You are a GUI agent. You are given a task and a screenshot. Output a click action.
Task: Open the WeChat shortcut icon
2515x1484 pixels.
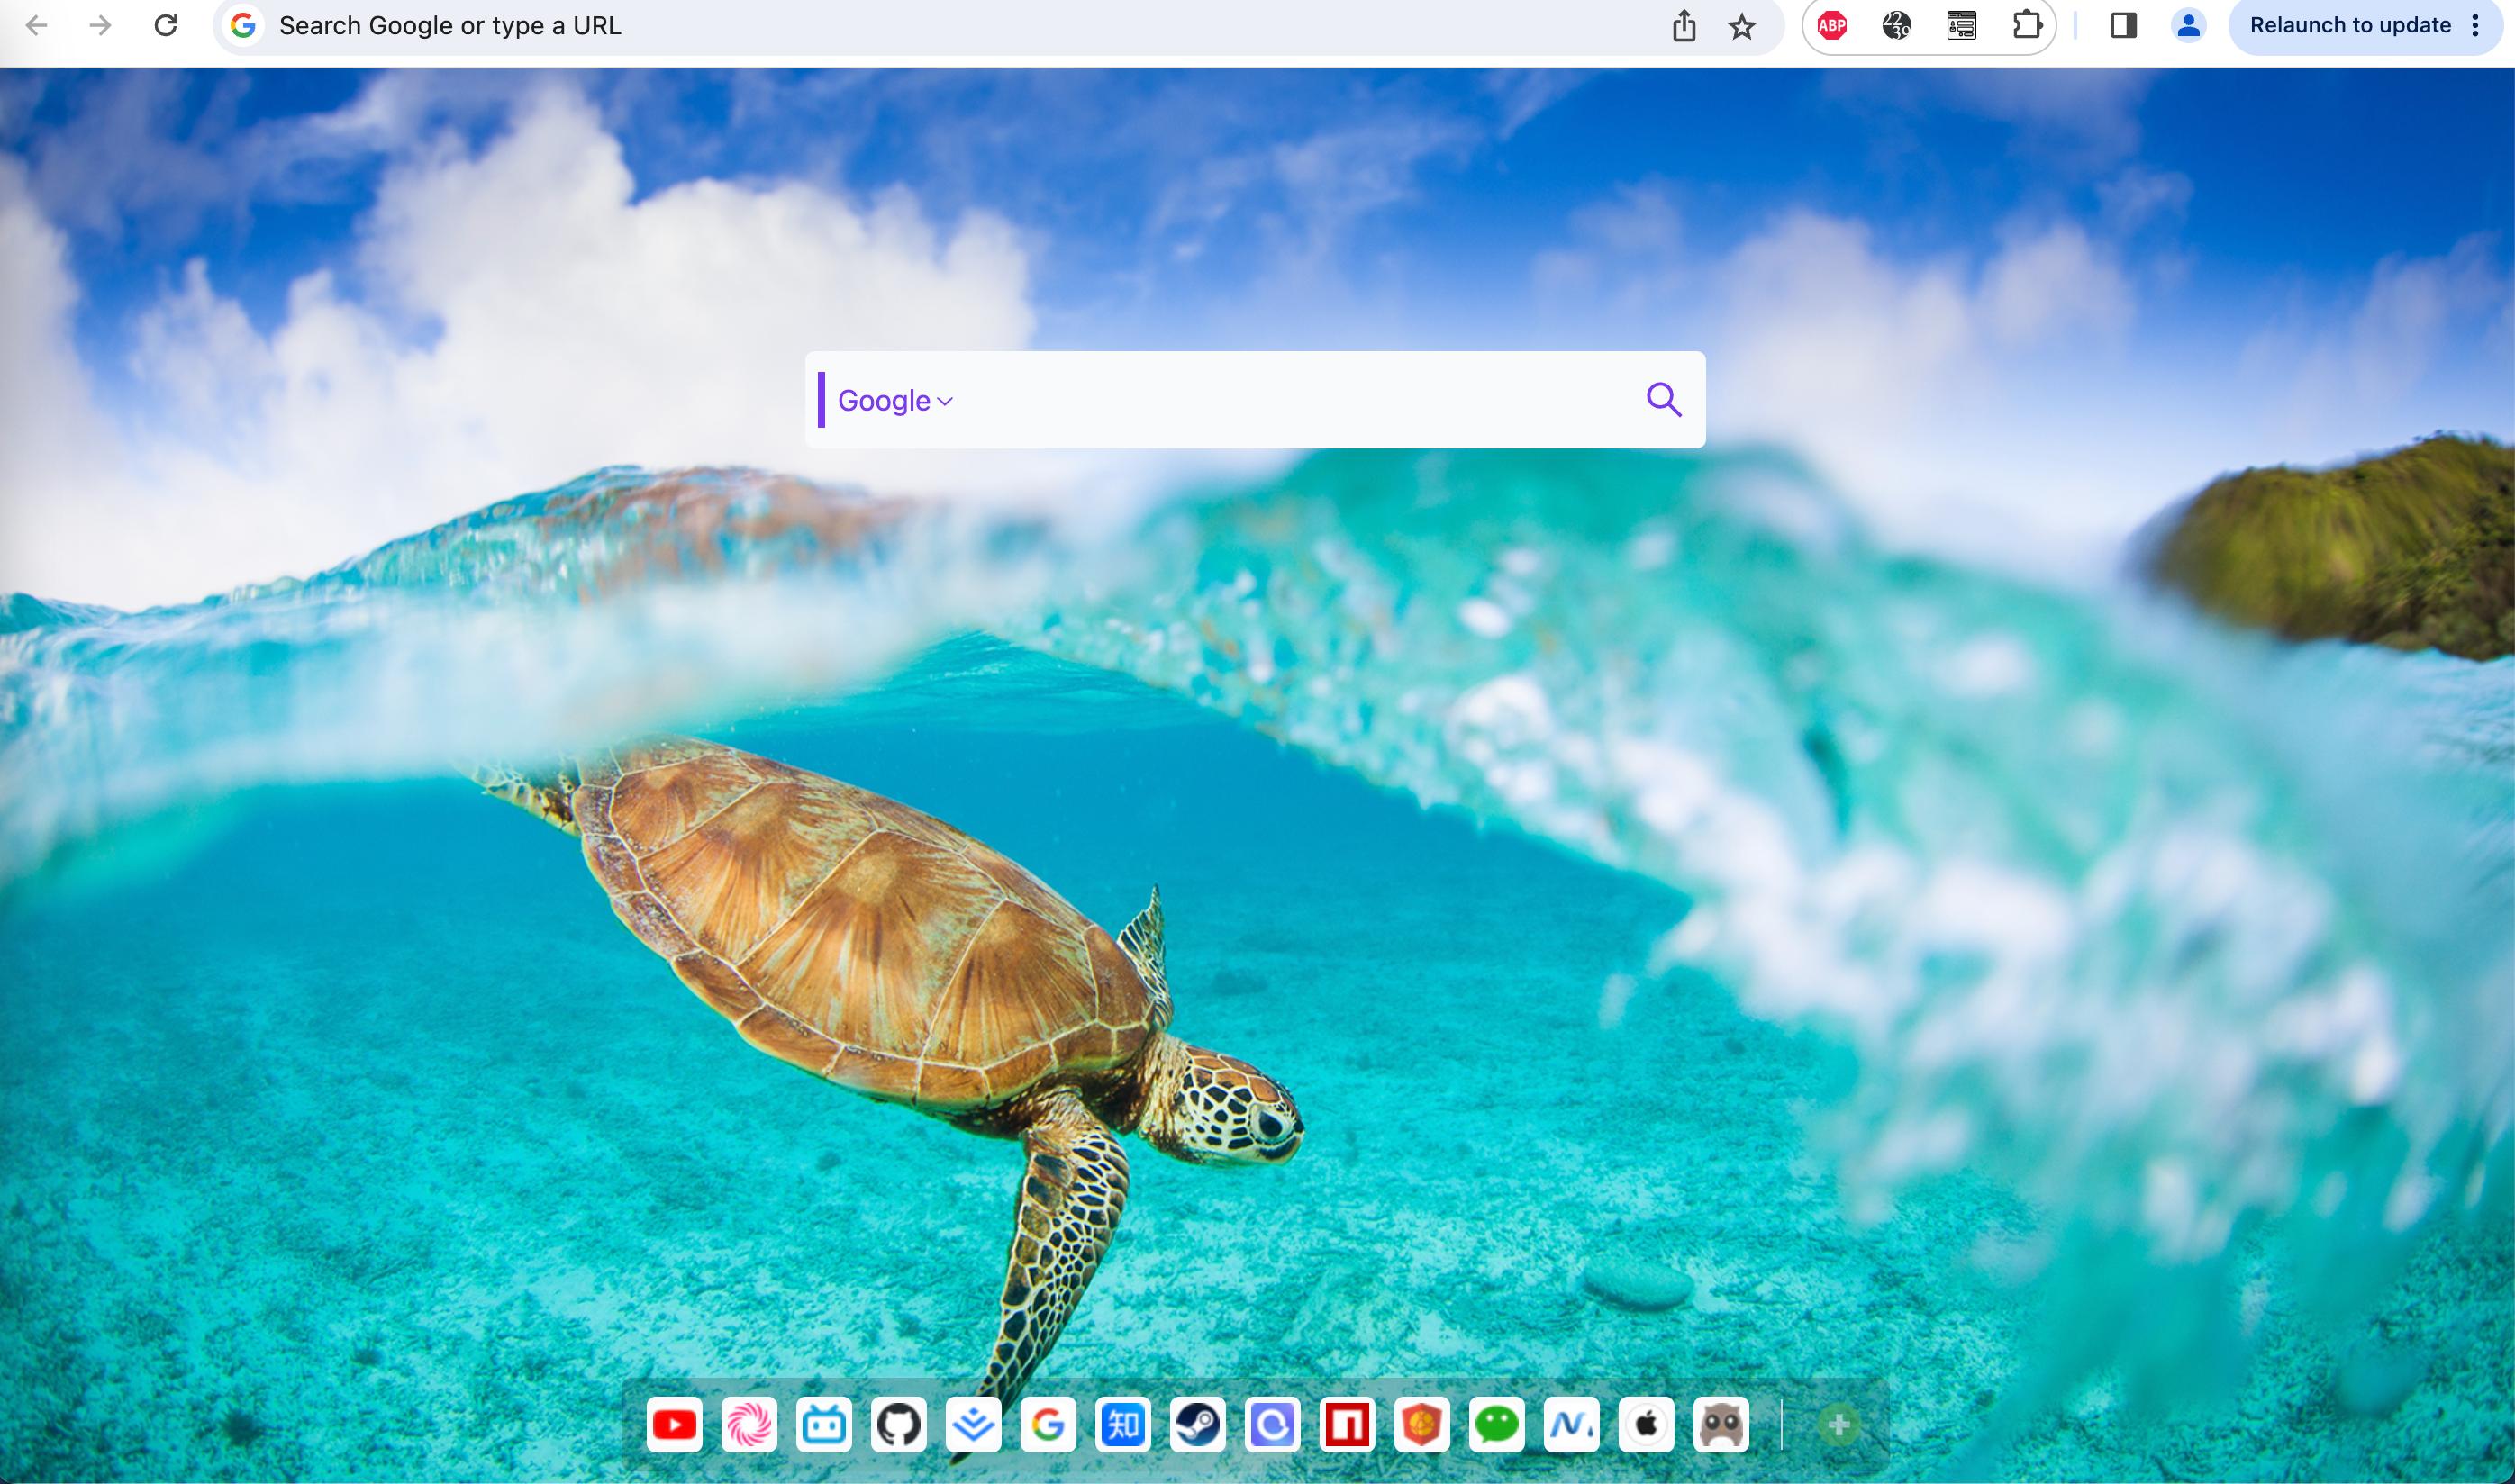pyautogui.click(x=1496, y=1424)
